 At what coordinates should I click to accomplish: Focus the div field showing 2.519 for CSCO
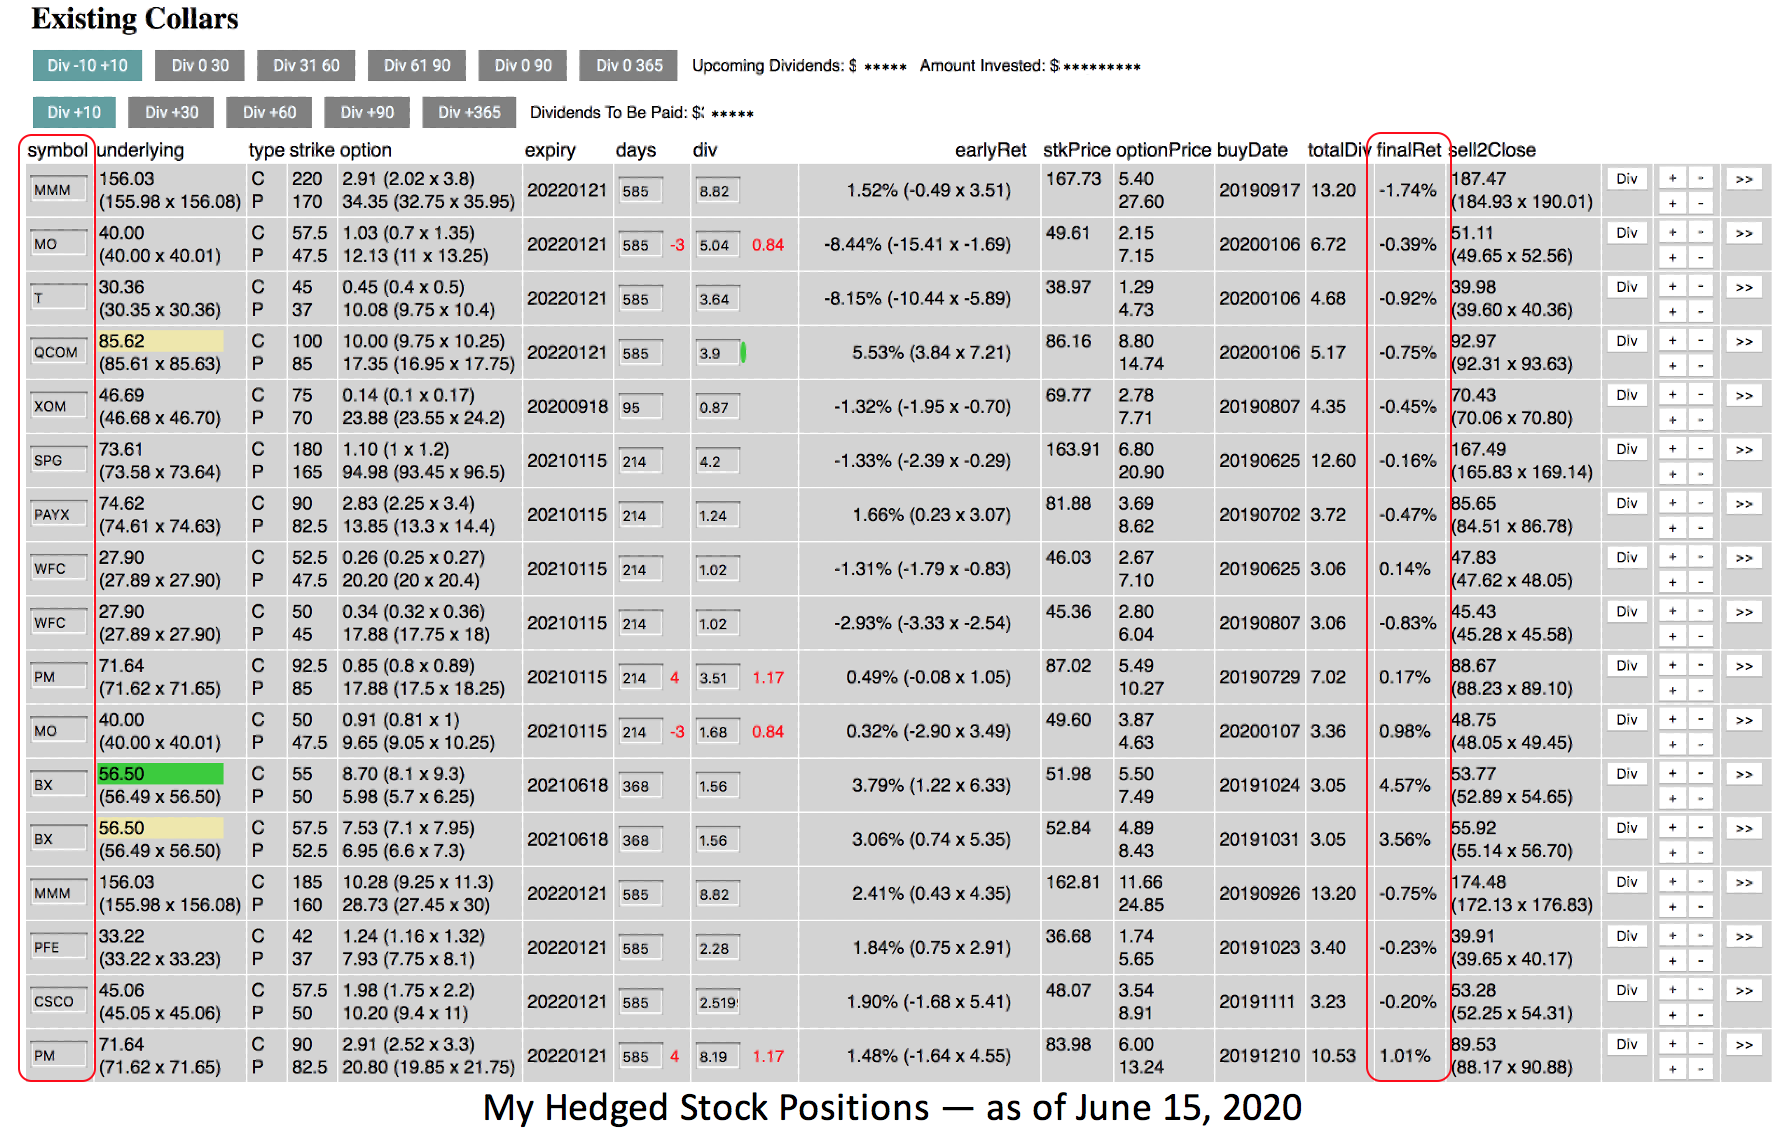pyautogui.click(x=717, y=1002)
